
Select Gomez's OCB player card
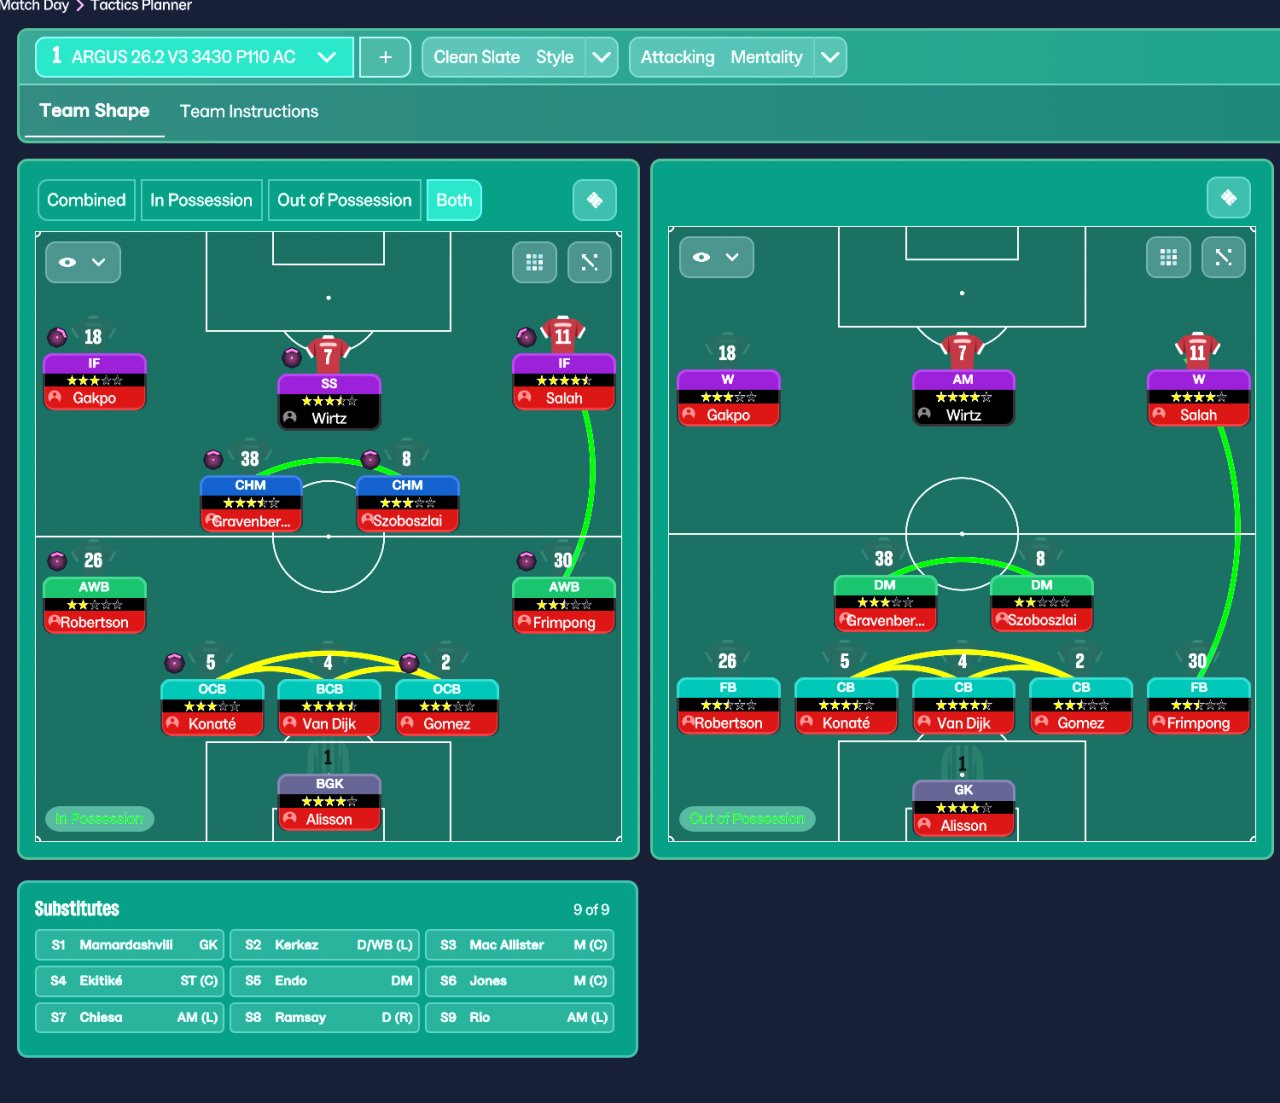[x=447, y=708]
